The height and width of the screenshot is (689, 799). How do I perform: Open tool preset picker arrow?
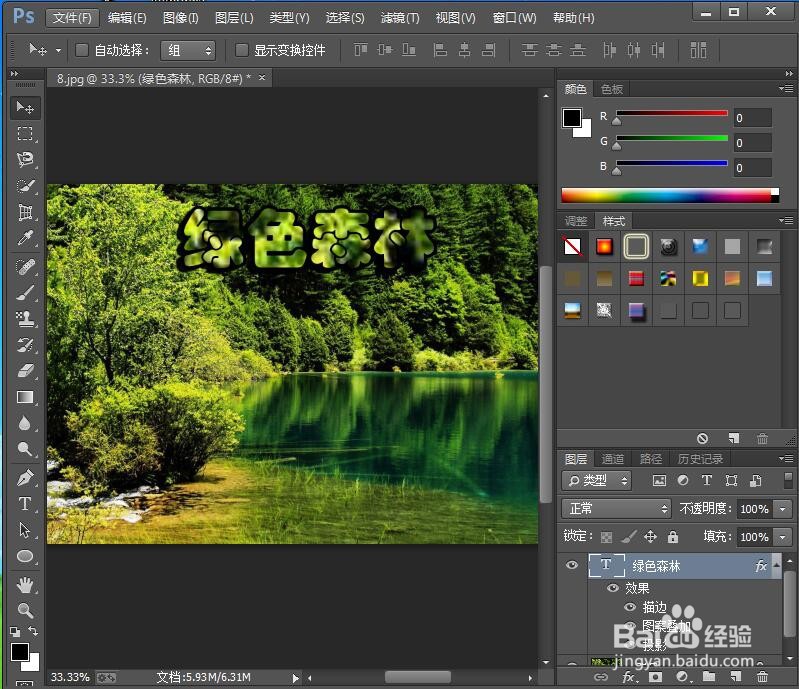[58, 50]
